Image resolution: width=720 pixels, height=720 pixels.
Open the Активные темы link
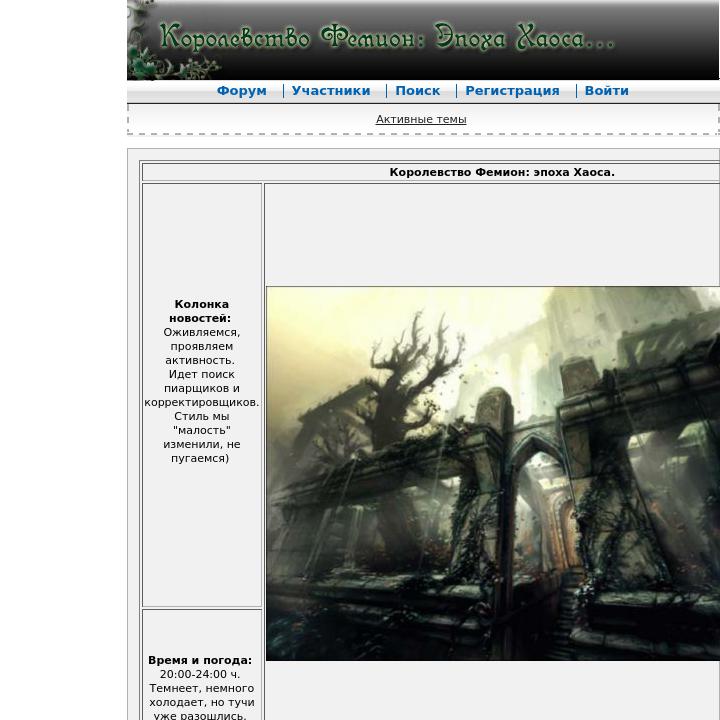point(421,119)
